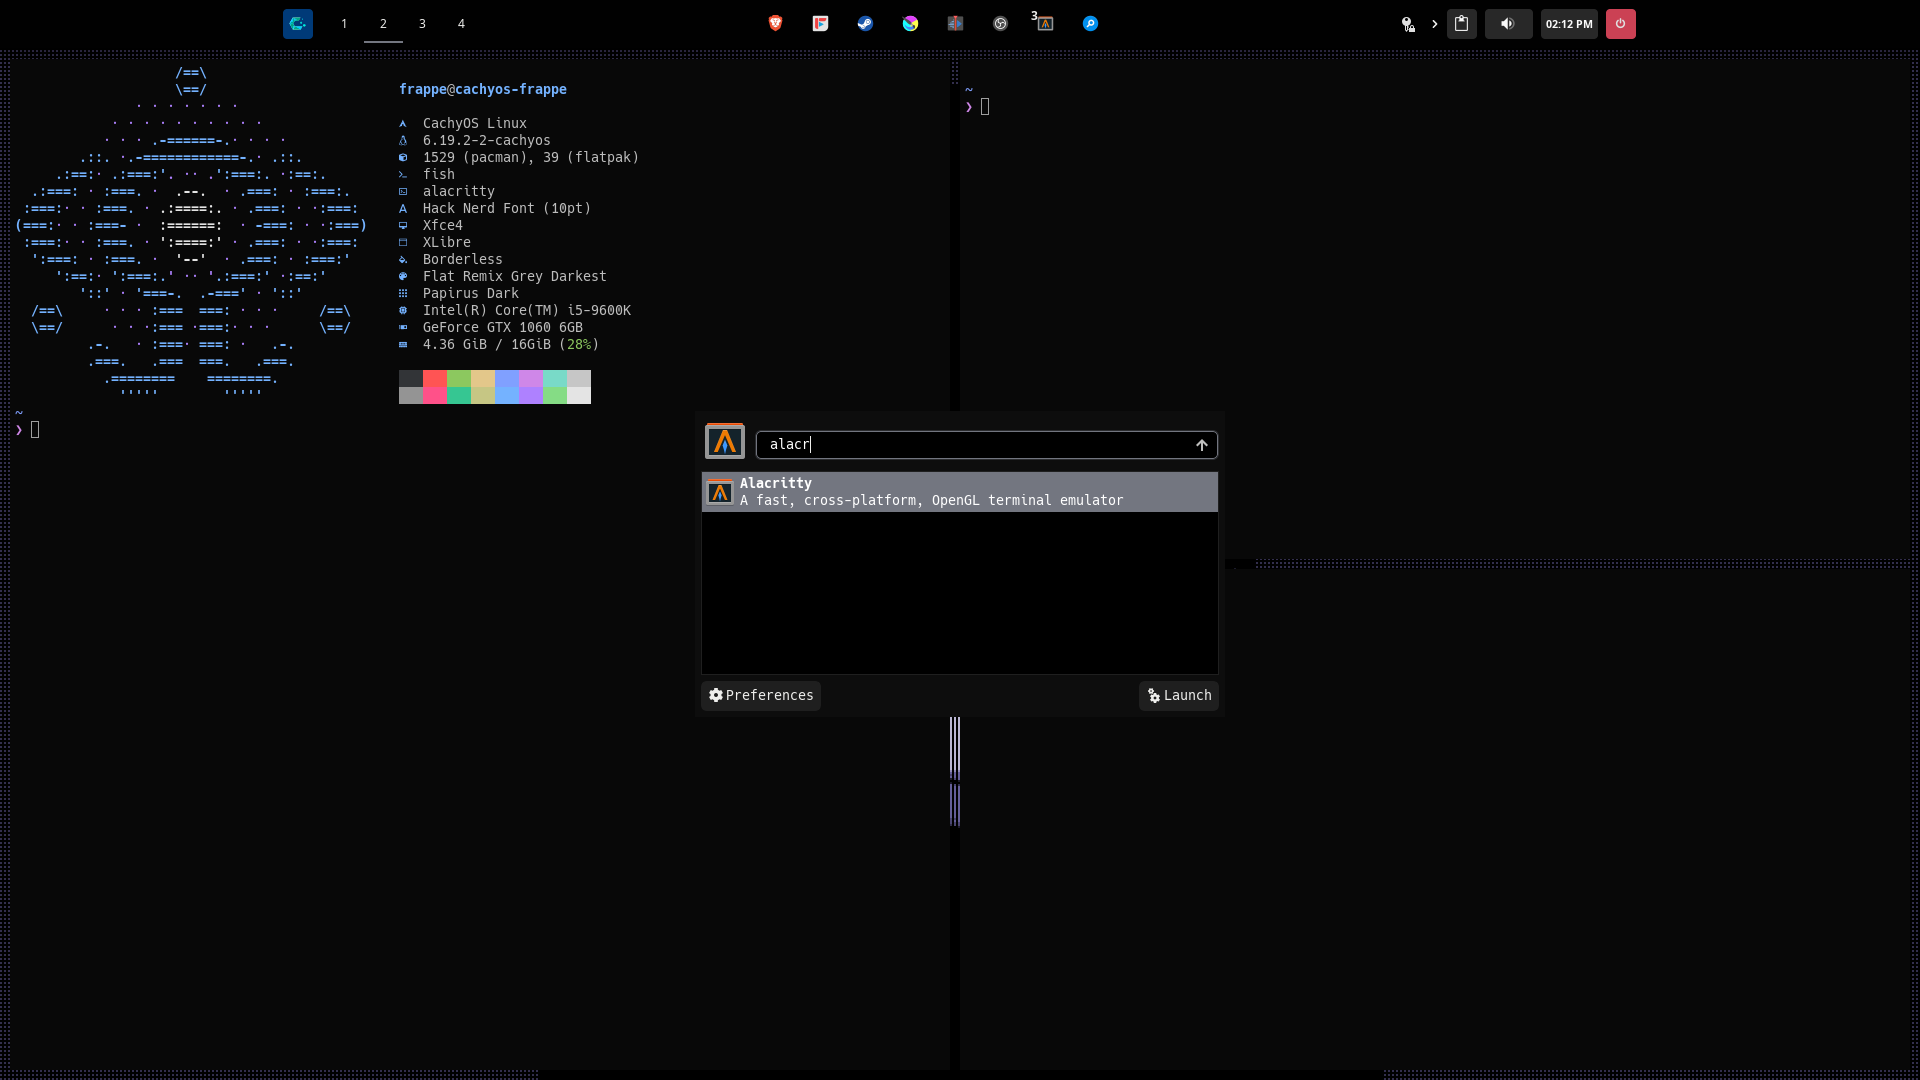Click the gray aperture app icon
The image size is (1920, 1080).
(1000, 23)
